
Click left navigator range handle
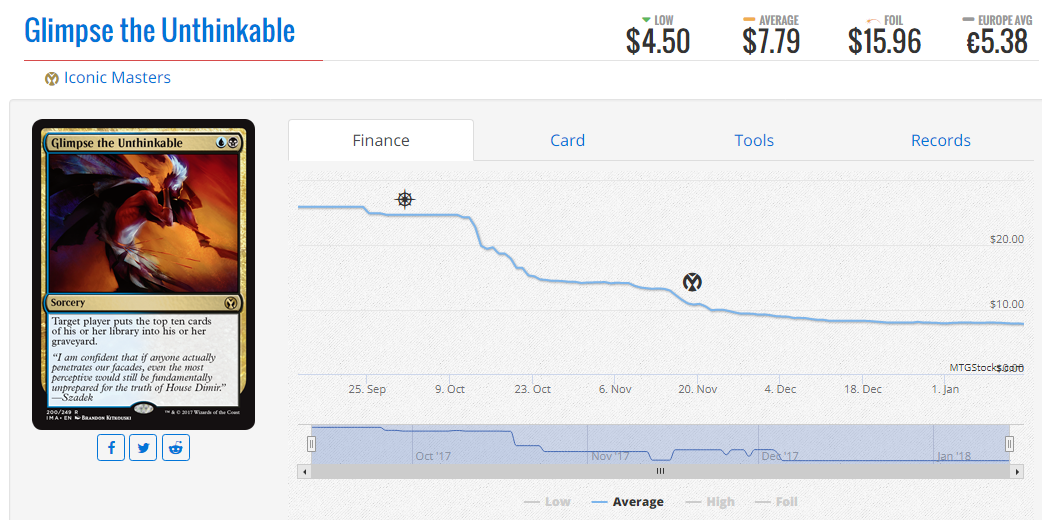[311, 444]
